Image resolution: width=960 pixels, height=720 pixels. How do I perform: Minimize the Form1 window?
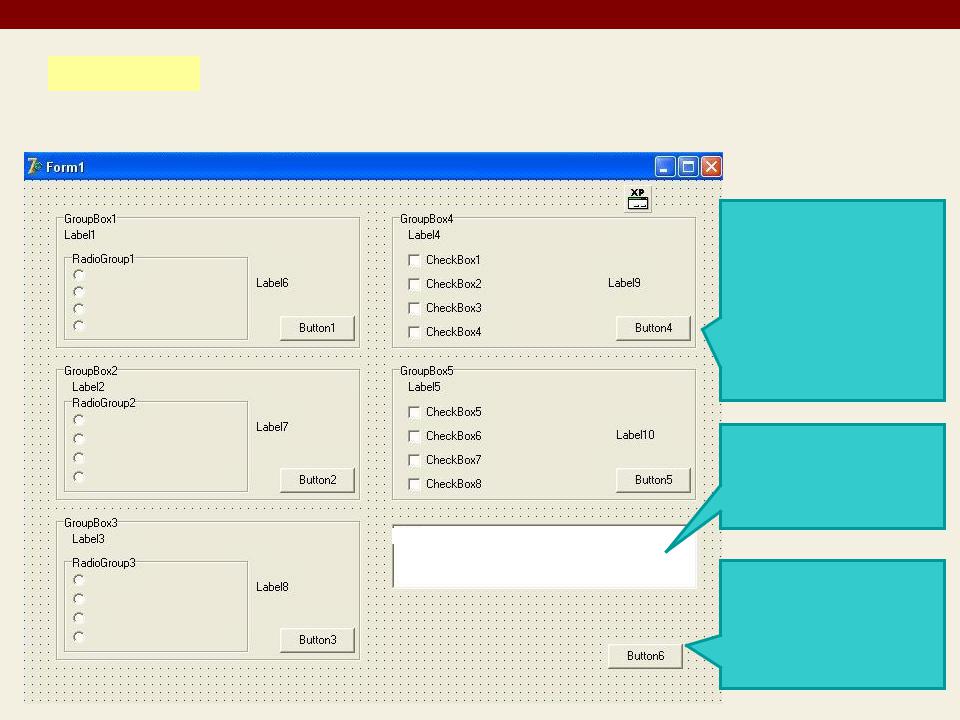[665, 167]
